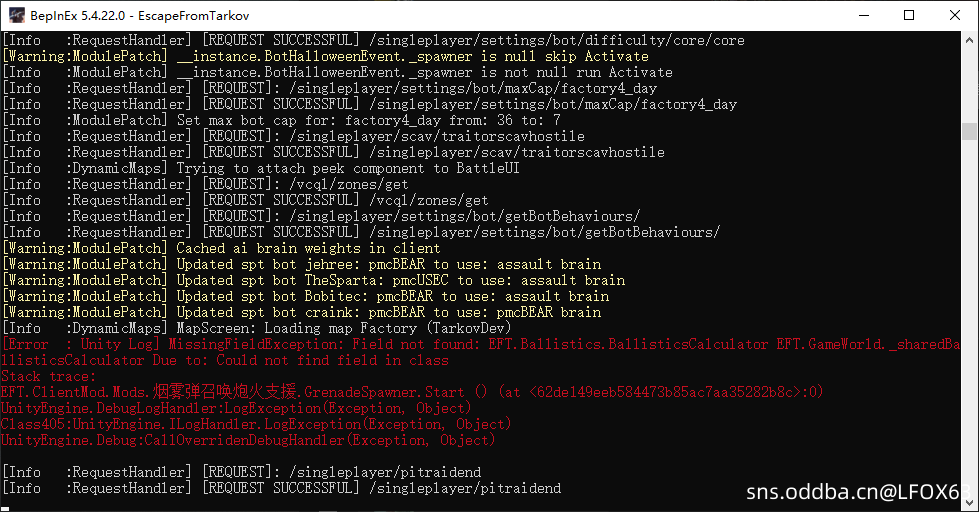Viewport: 979px width, 512px height.
Task: Click the 'REQUEST SUCCESSFUL ... difficulty/core/core' line
Action: click(373, 40)
